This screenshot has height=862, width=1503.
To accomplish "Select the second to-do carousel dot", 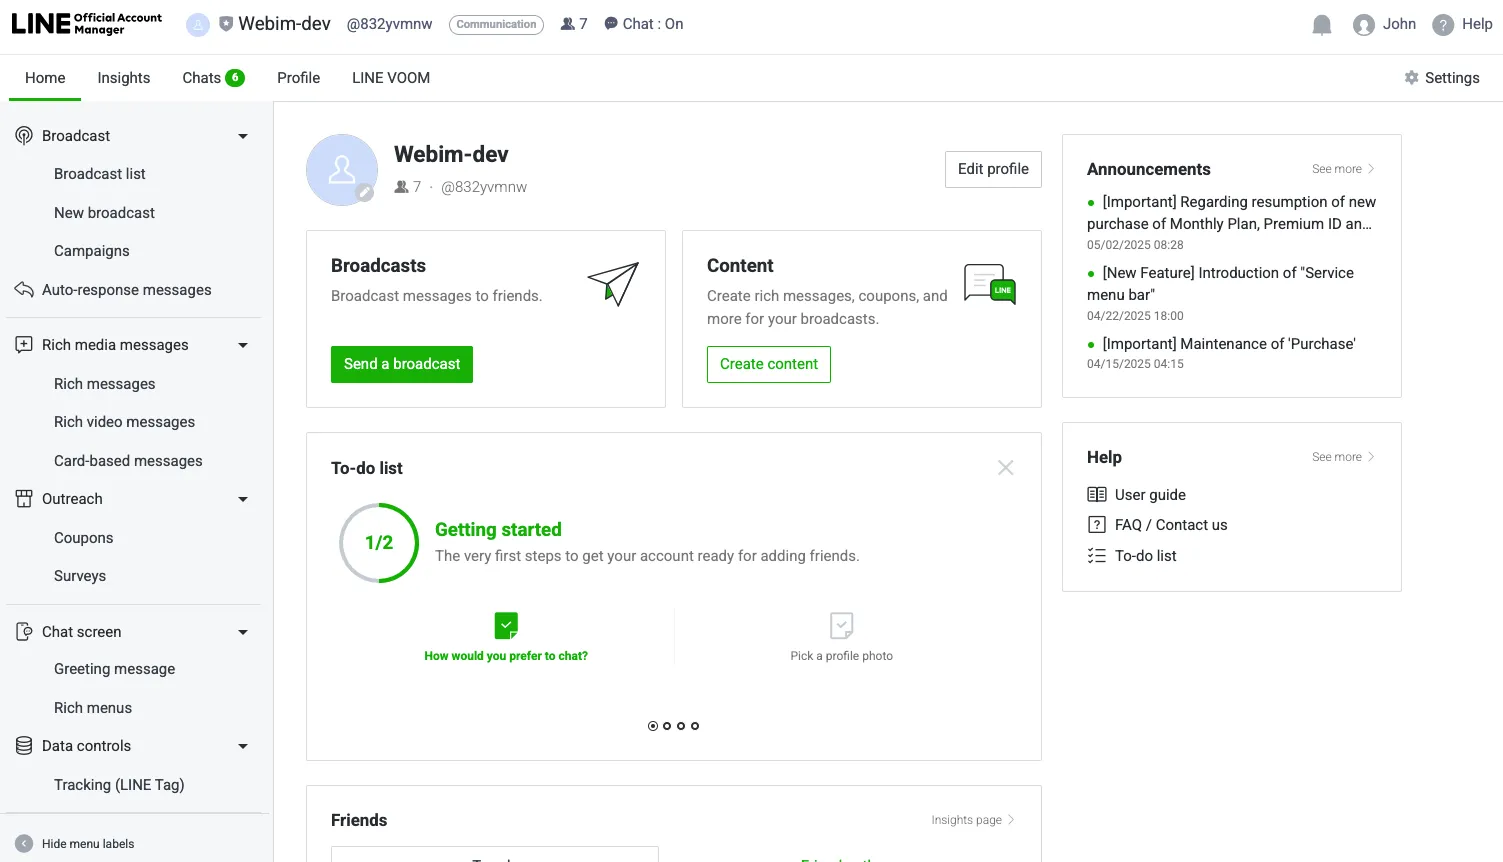I will [667, 726].
